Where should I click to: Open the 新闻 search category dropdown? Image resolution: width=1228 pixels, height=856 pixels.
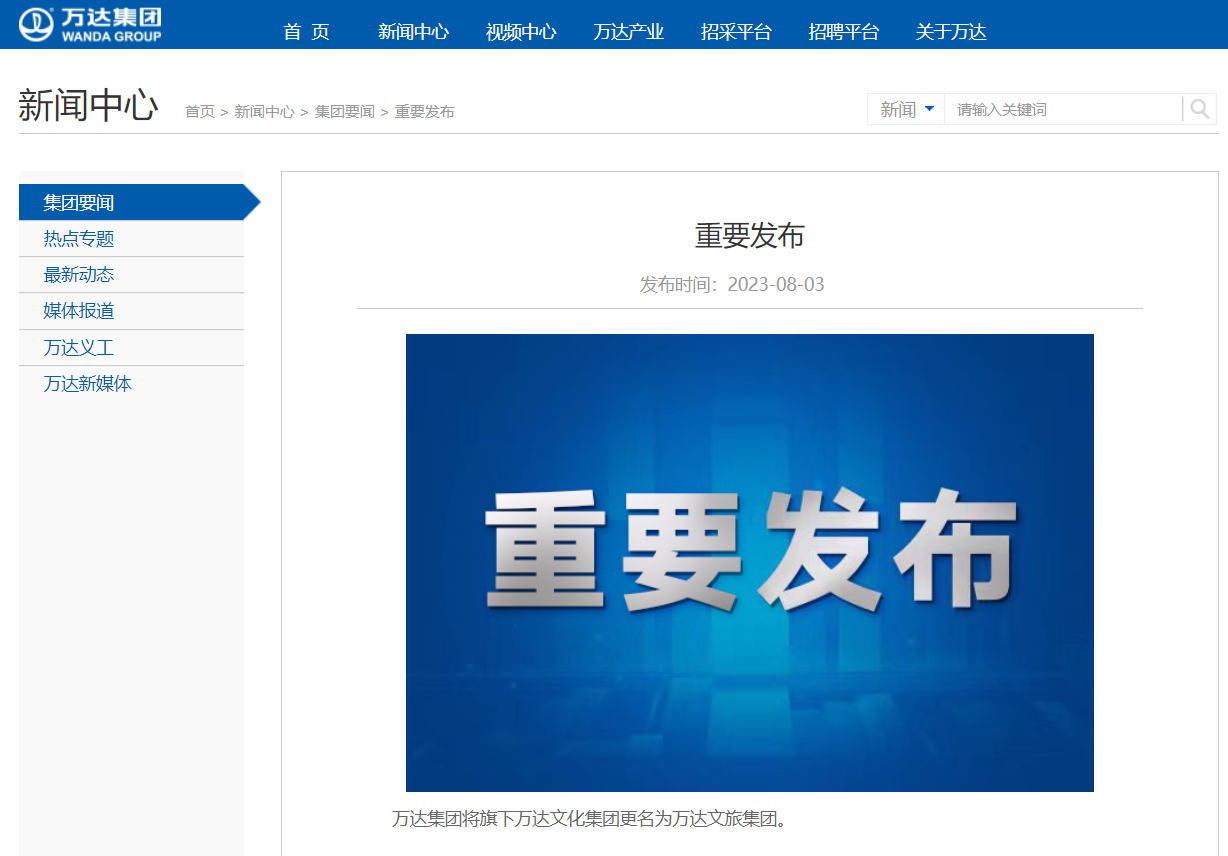906,109
